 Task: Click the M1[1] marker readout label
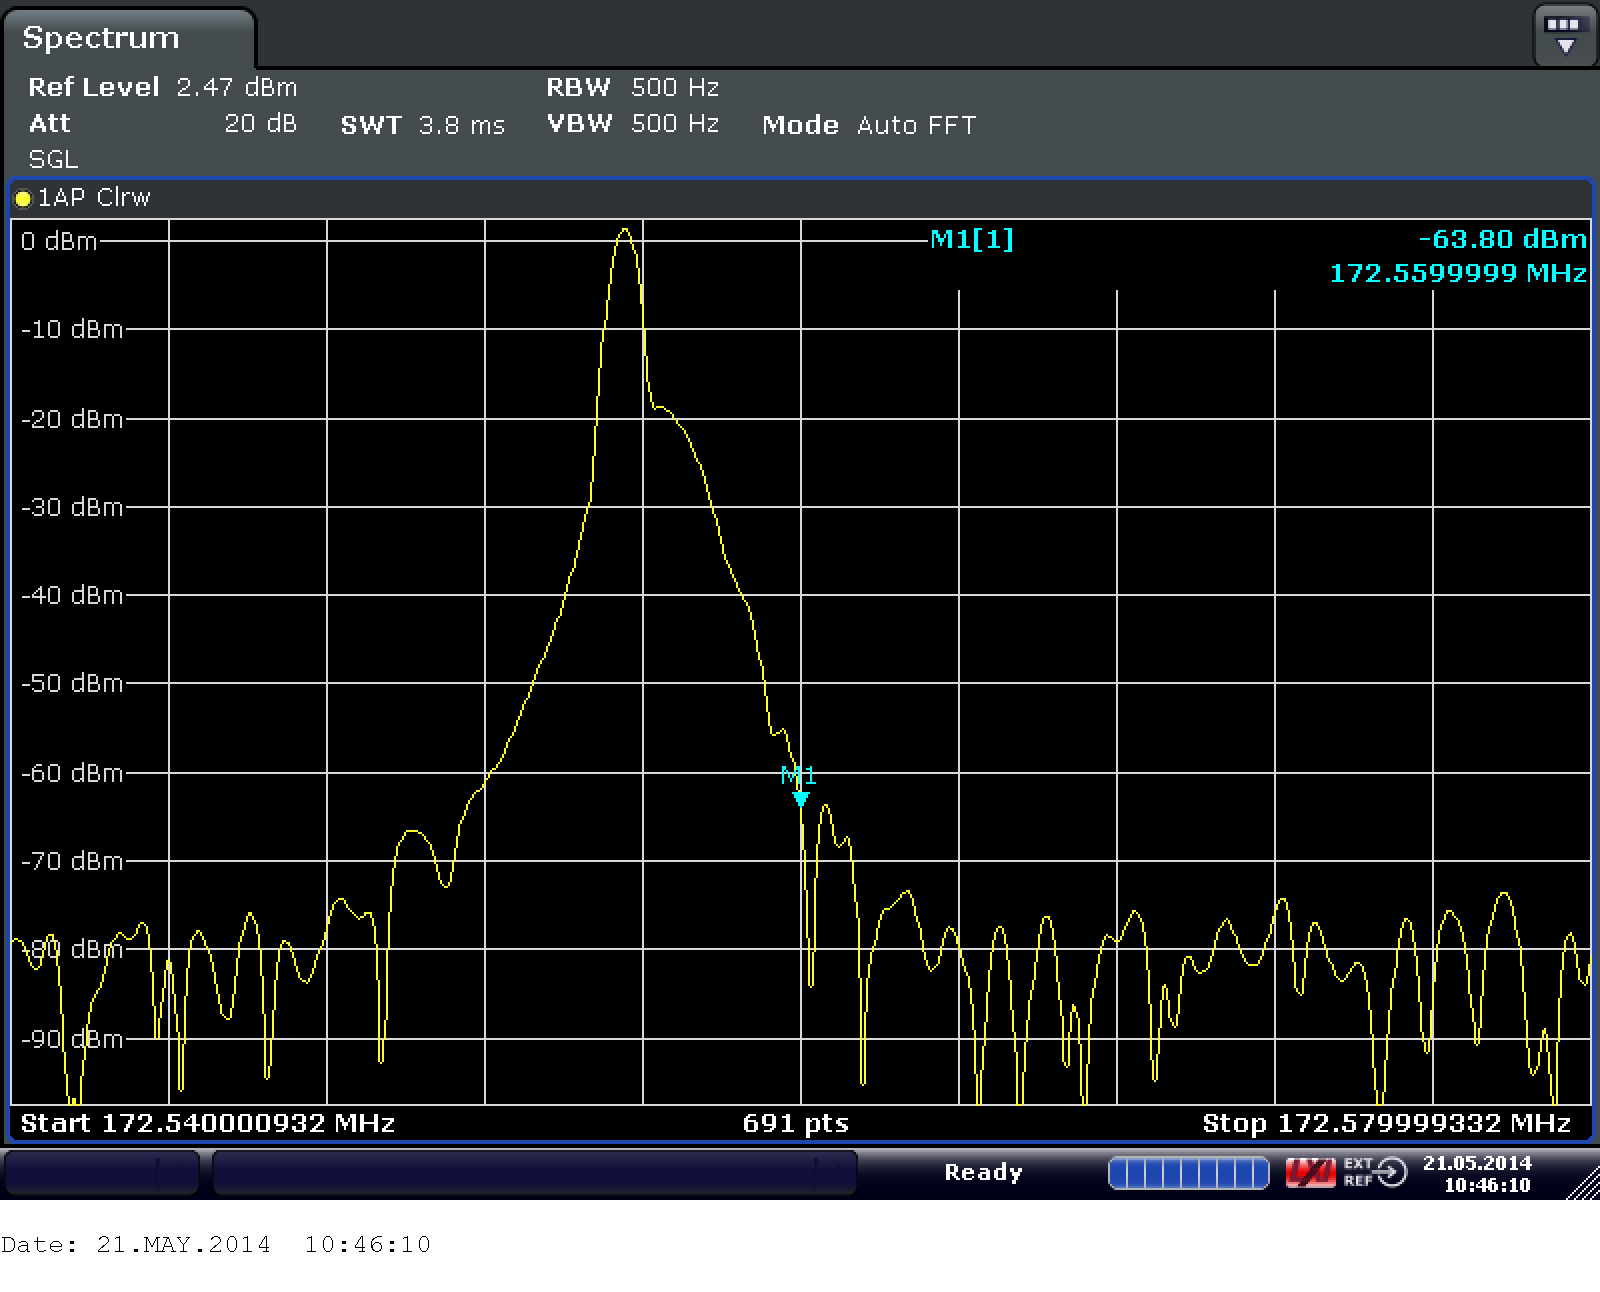(971, 240)
